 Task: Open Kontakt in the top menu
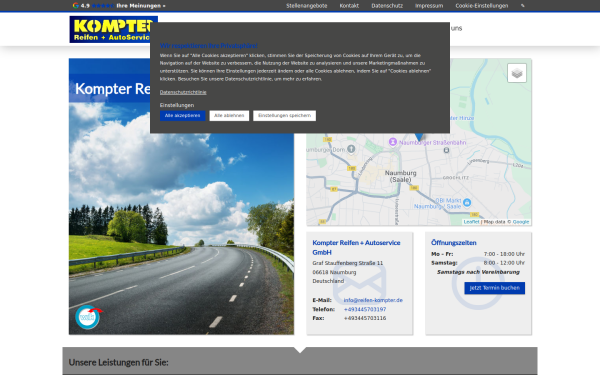349,6
